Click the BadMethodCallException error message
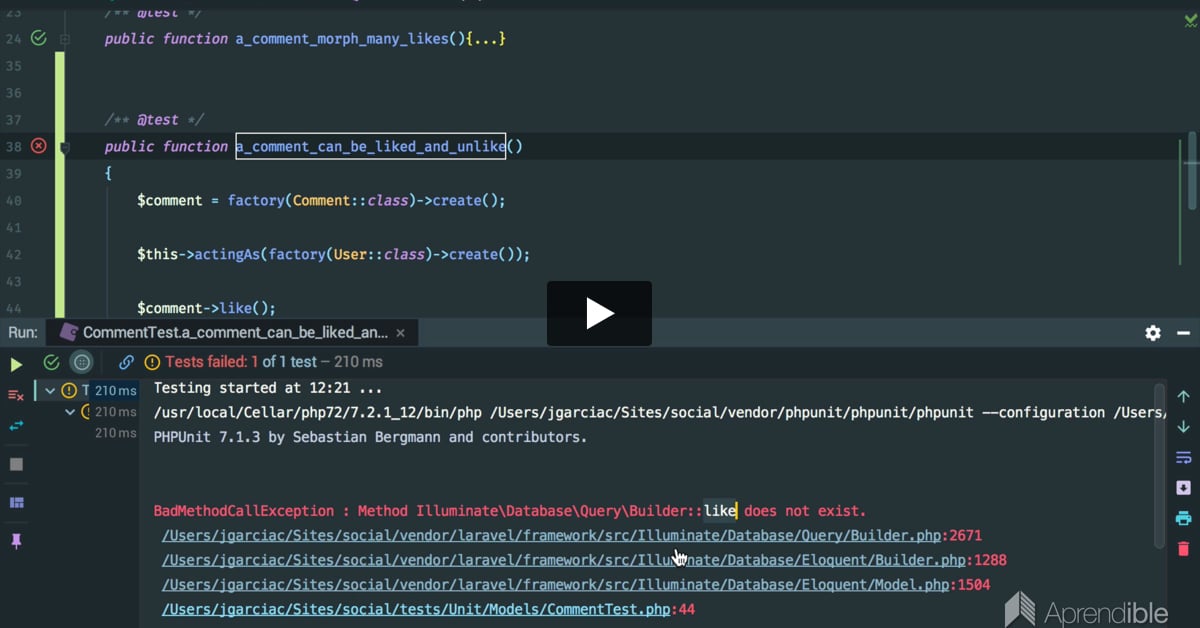1200x628 pixels. 510,511
